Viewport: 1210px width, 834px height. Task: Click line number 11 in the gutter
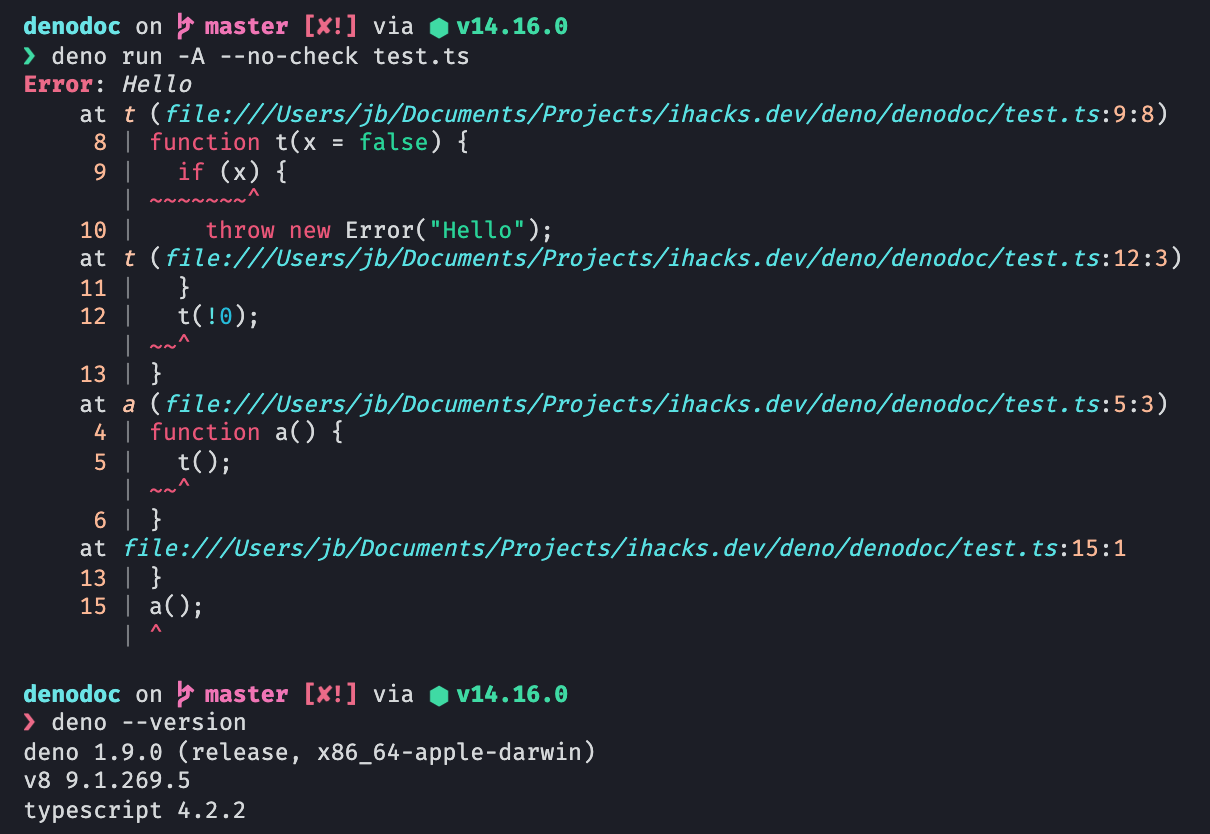pos(93,288)
